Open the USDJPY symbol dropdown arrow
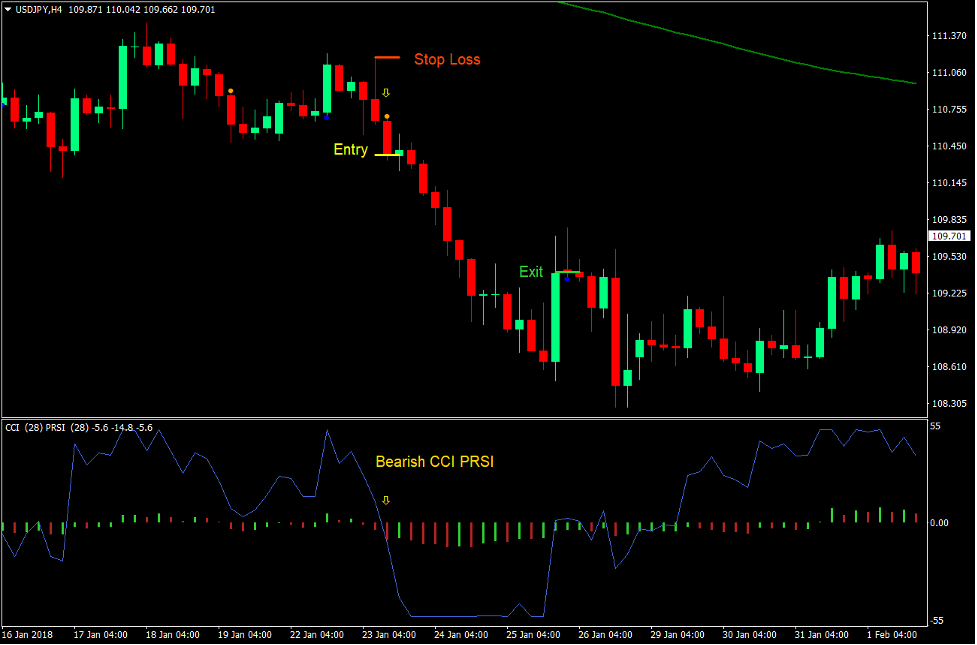This screenshot has height=645, width=977. point(8,7)
